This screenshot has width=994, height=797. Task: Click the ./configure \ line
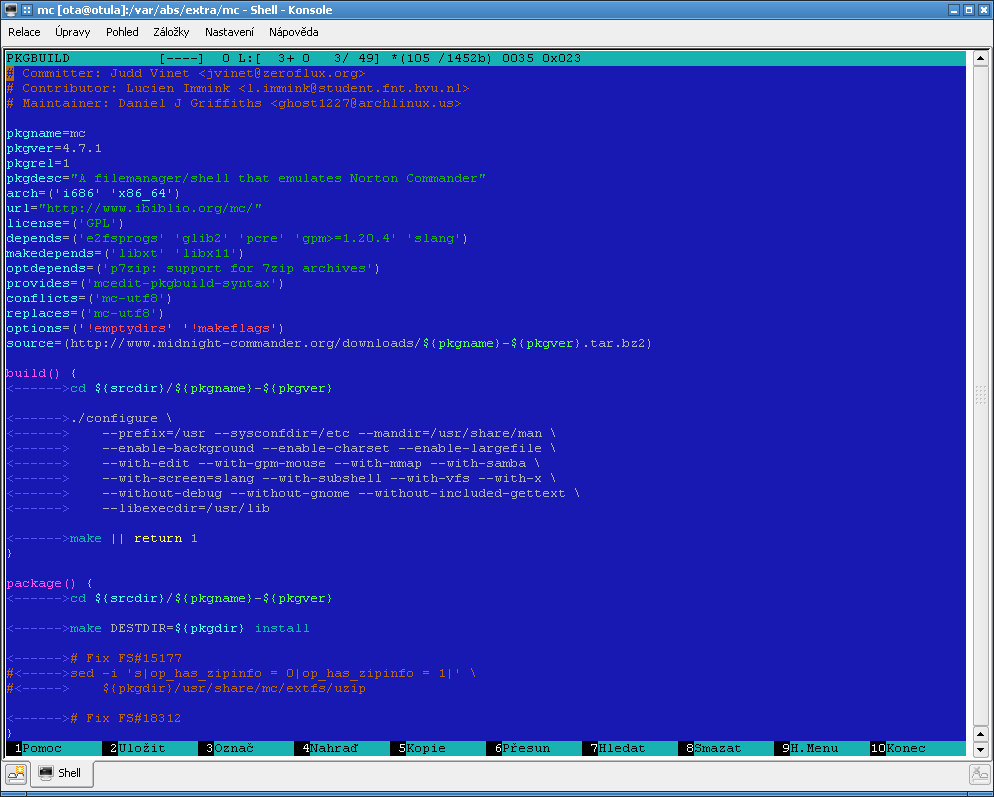pyautogui.click(x=121, y=418)
